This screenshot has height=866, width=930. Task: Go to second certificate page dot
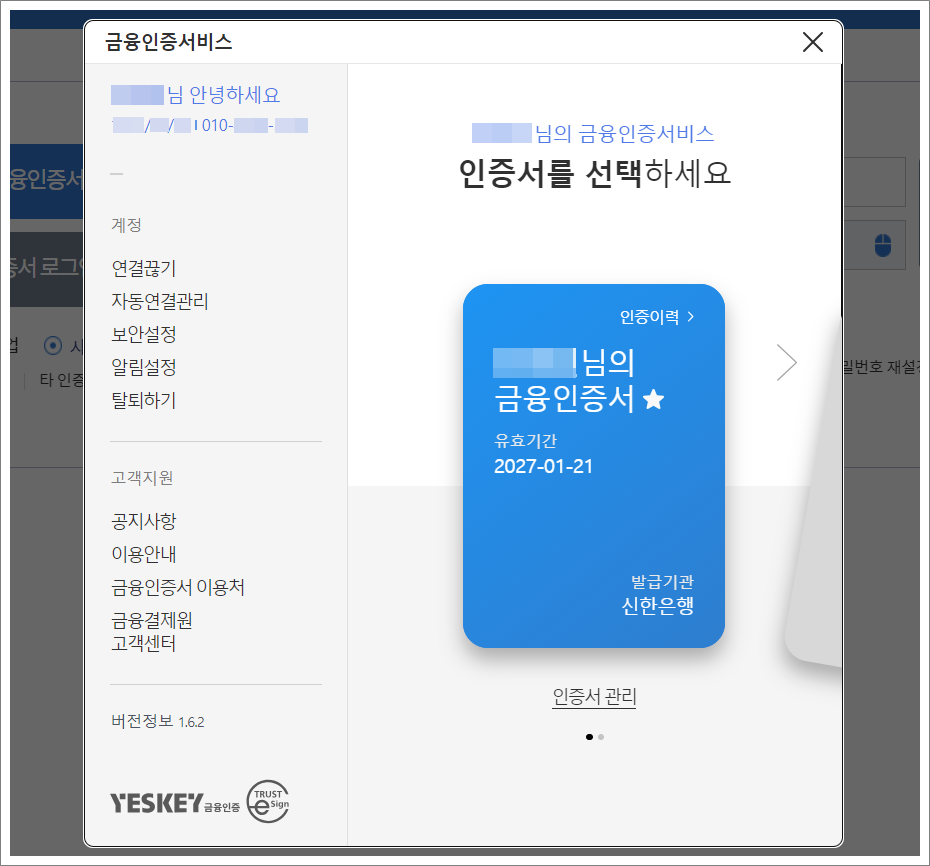click(601, 737)
